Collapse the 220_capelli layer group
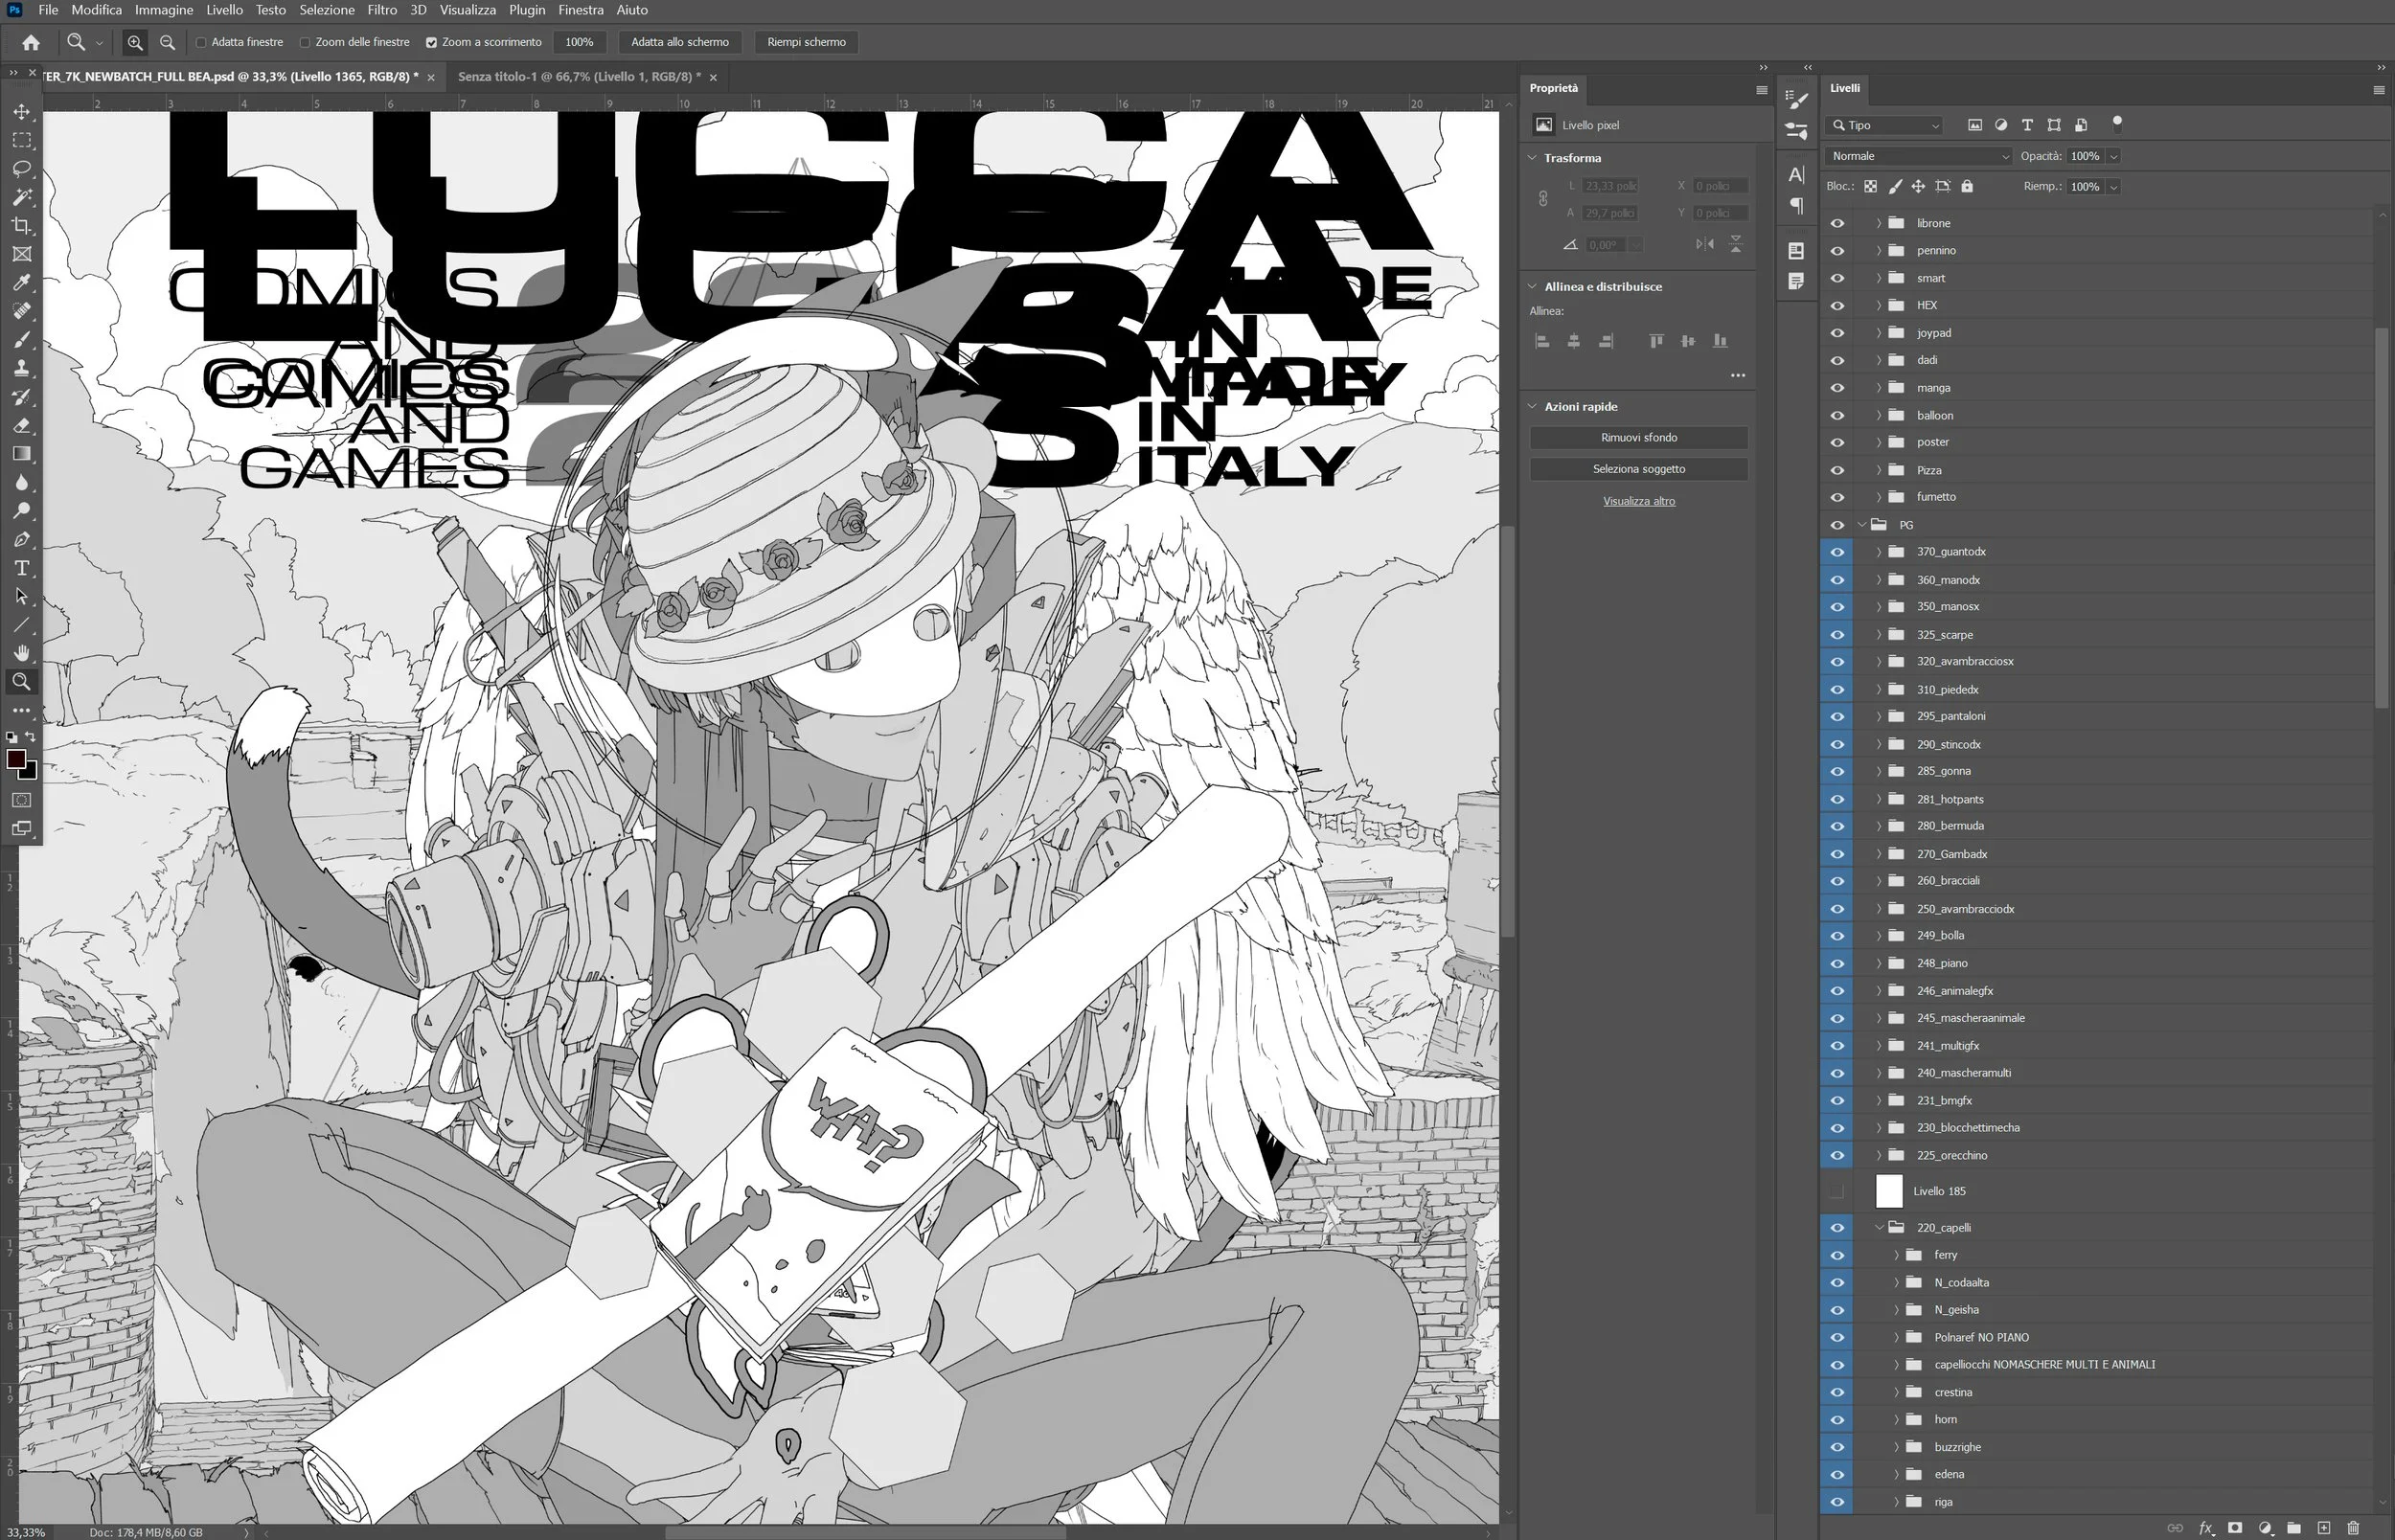Viewport: 2395px width, 1540px height. point(1878,1227)
